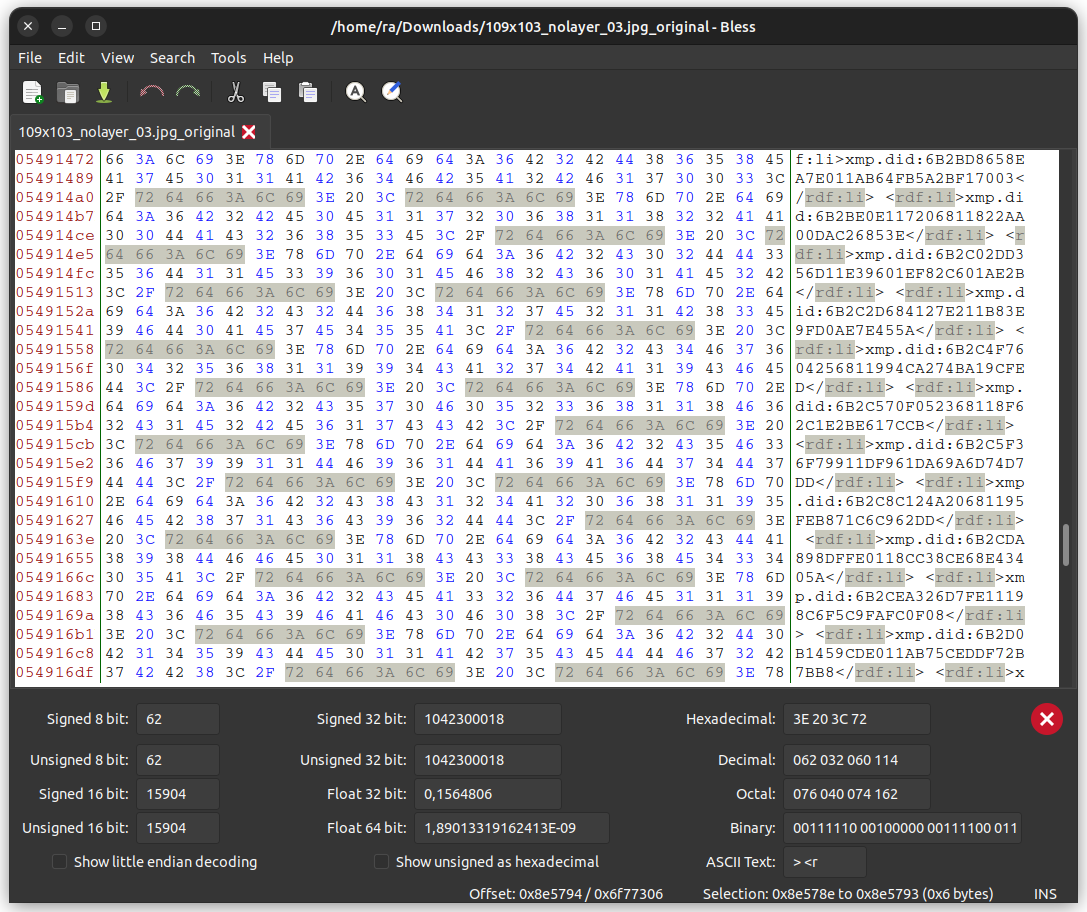Viewport: 1087px width, 912px height.
Task: Click offset address 05491558
Action: point(55,349)
